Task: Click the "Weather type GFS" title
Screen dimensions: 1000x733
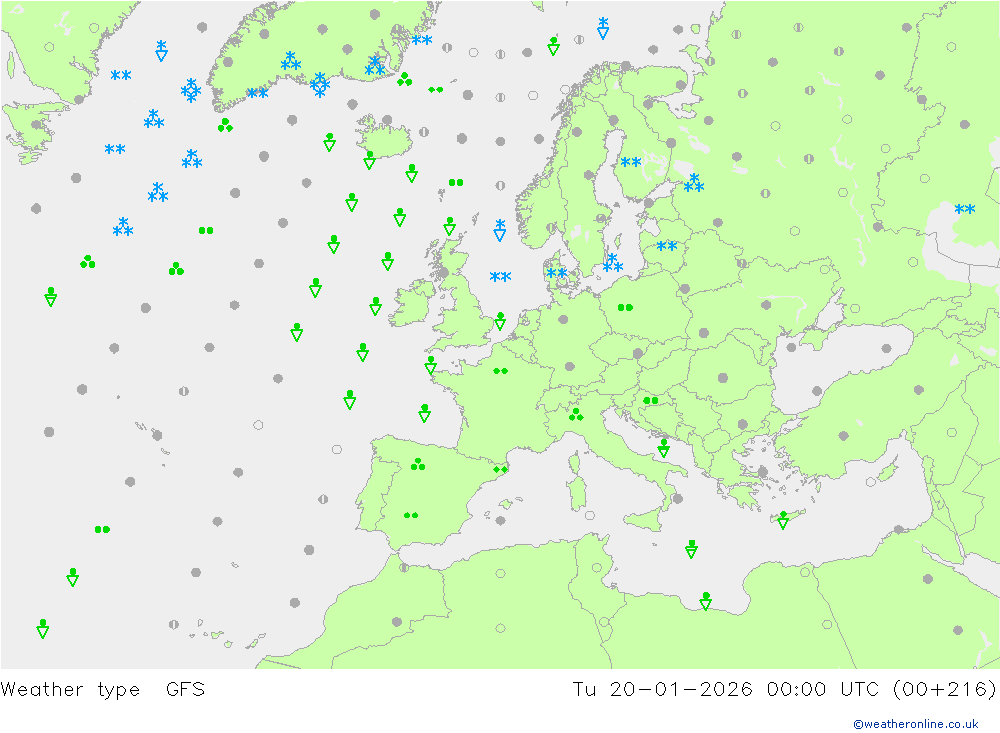Action: pos(103,689)
